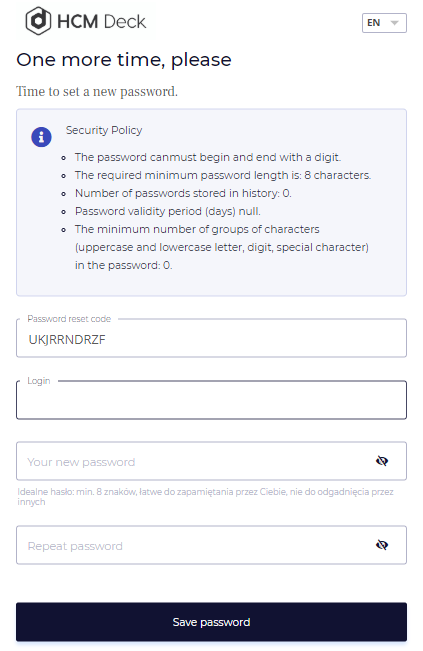
Task: Click the 'One more time, please' heading
Action: [x=124, y=60]
